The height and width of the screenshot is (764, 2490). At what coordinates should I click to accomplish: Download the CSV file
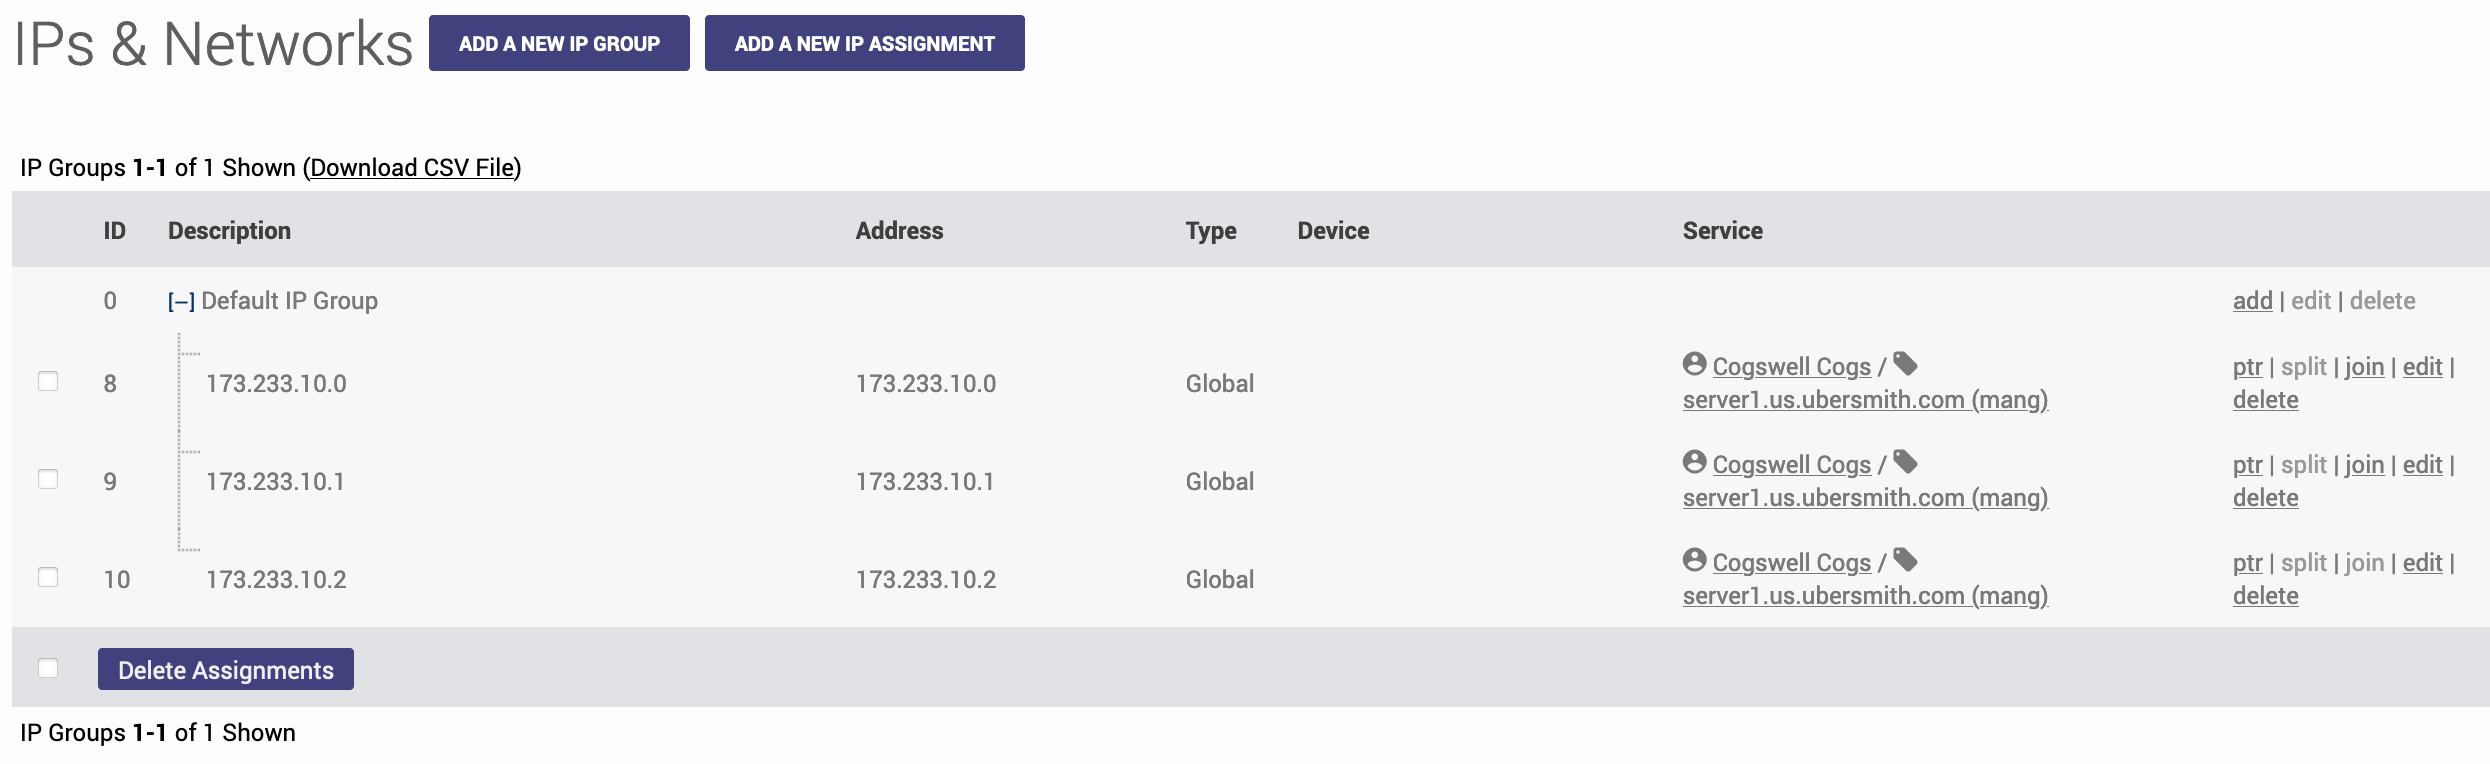[412, 168]
